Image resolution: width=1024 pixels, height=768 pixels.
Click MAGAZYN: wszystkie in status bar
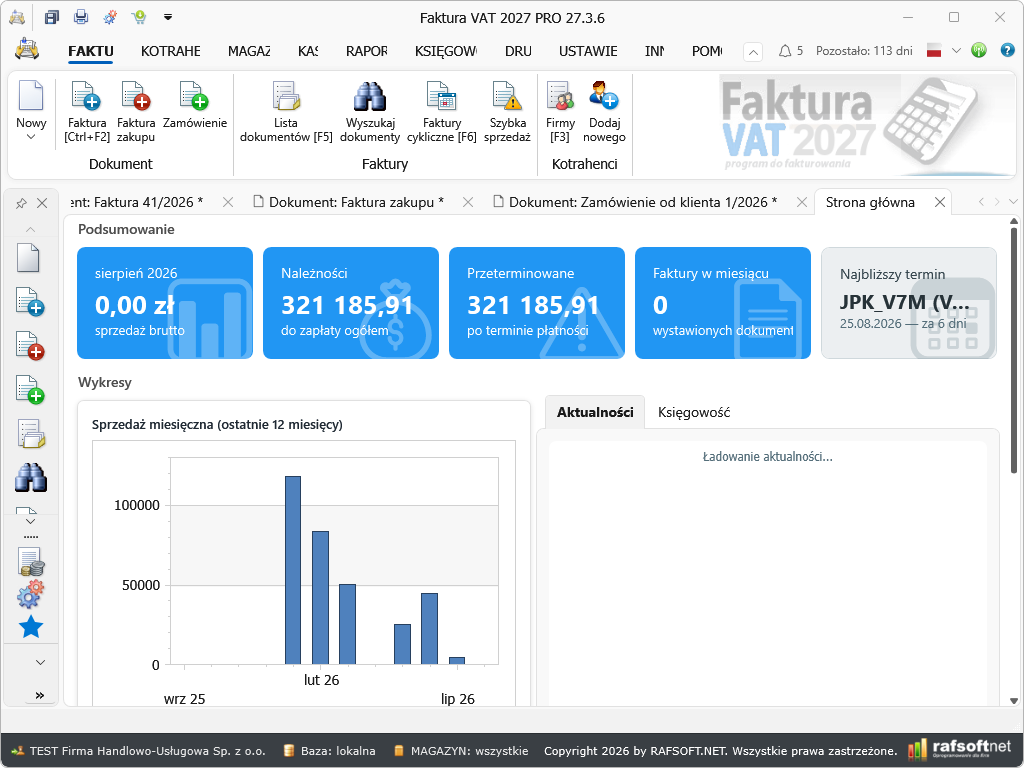461,751
